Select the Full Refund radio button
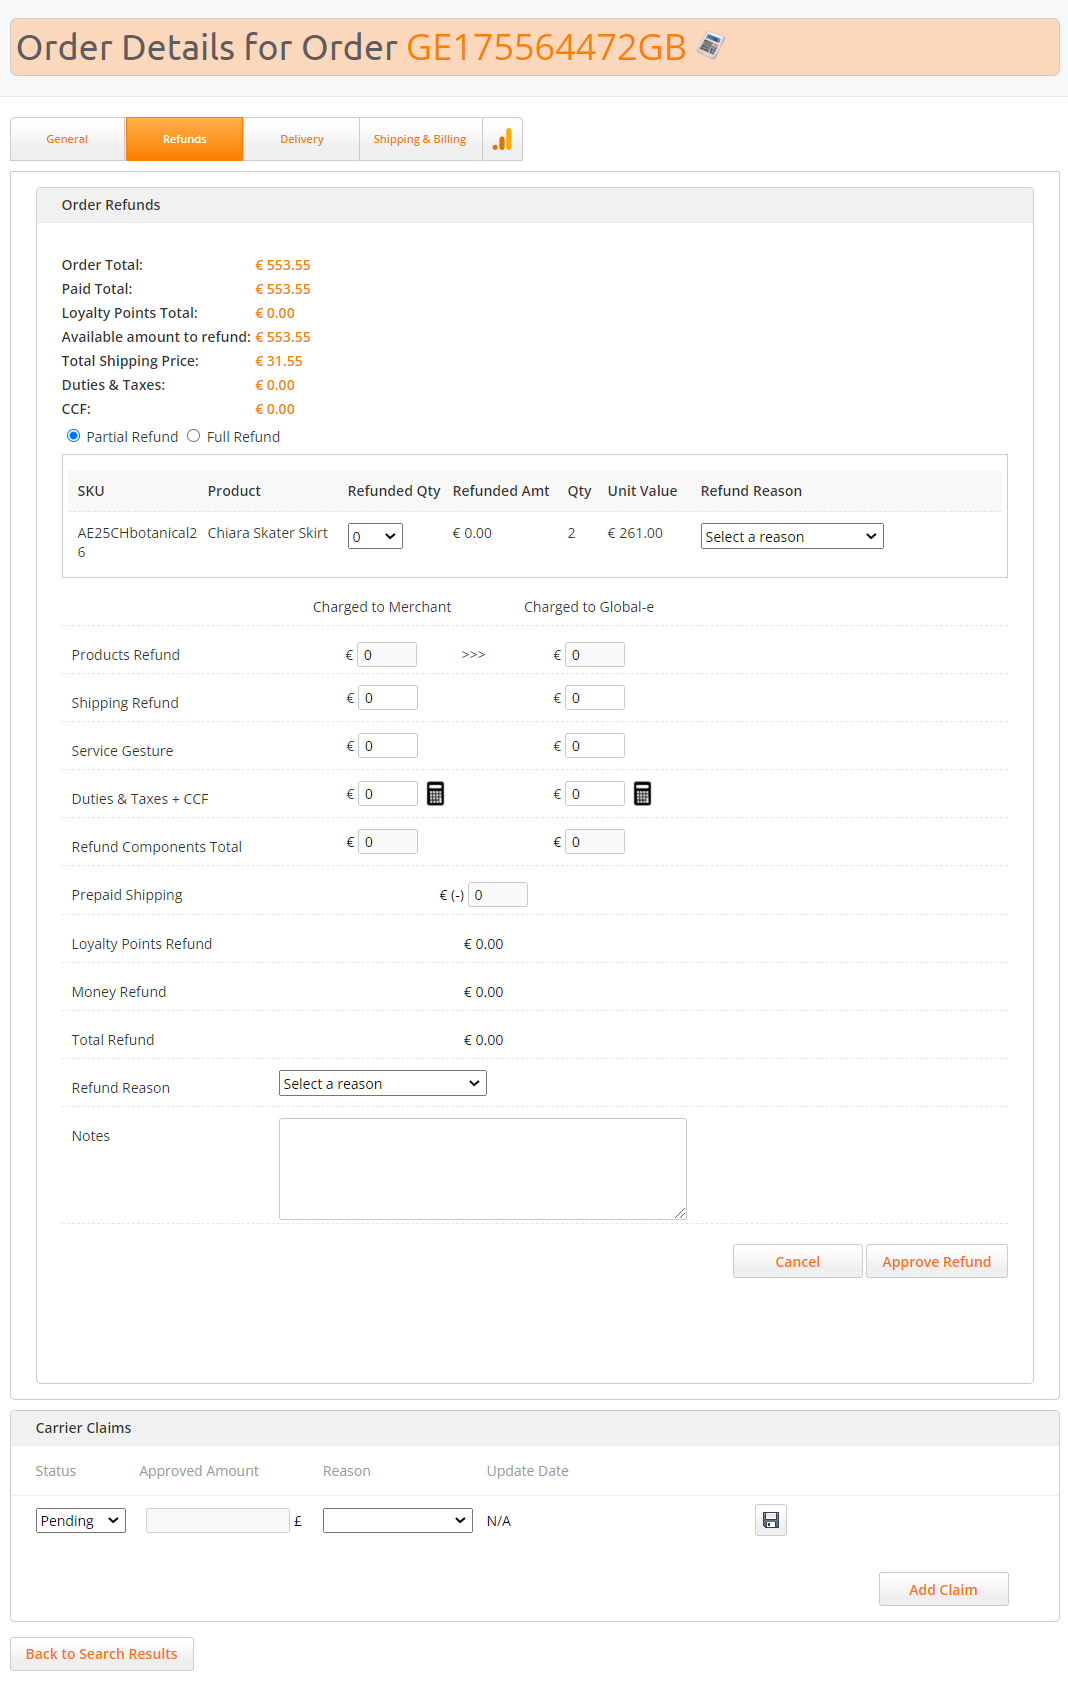The width and height of the screenshot is (1068, 1686). 194,436
